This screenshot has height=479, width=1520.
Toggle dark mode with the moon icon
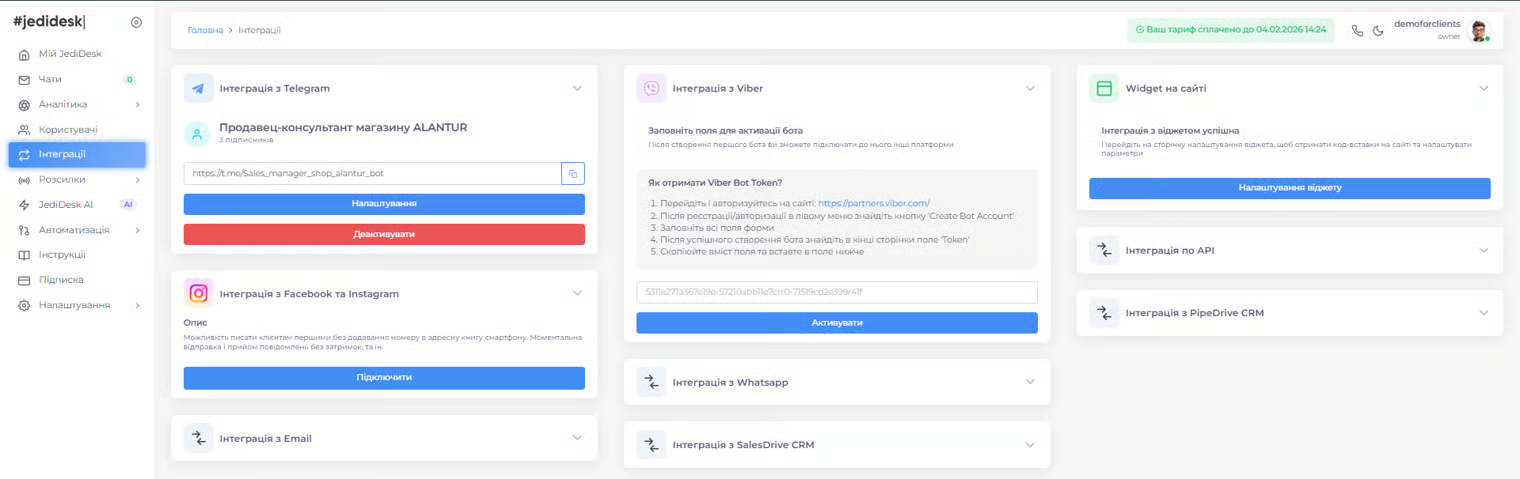point(1377,30)
